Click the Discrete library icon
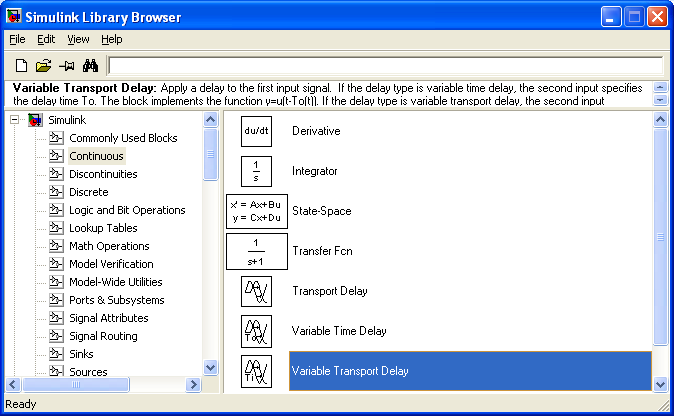This screenshot has width=674, height=416. pos(56,192)
